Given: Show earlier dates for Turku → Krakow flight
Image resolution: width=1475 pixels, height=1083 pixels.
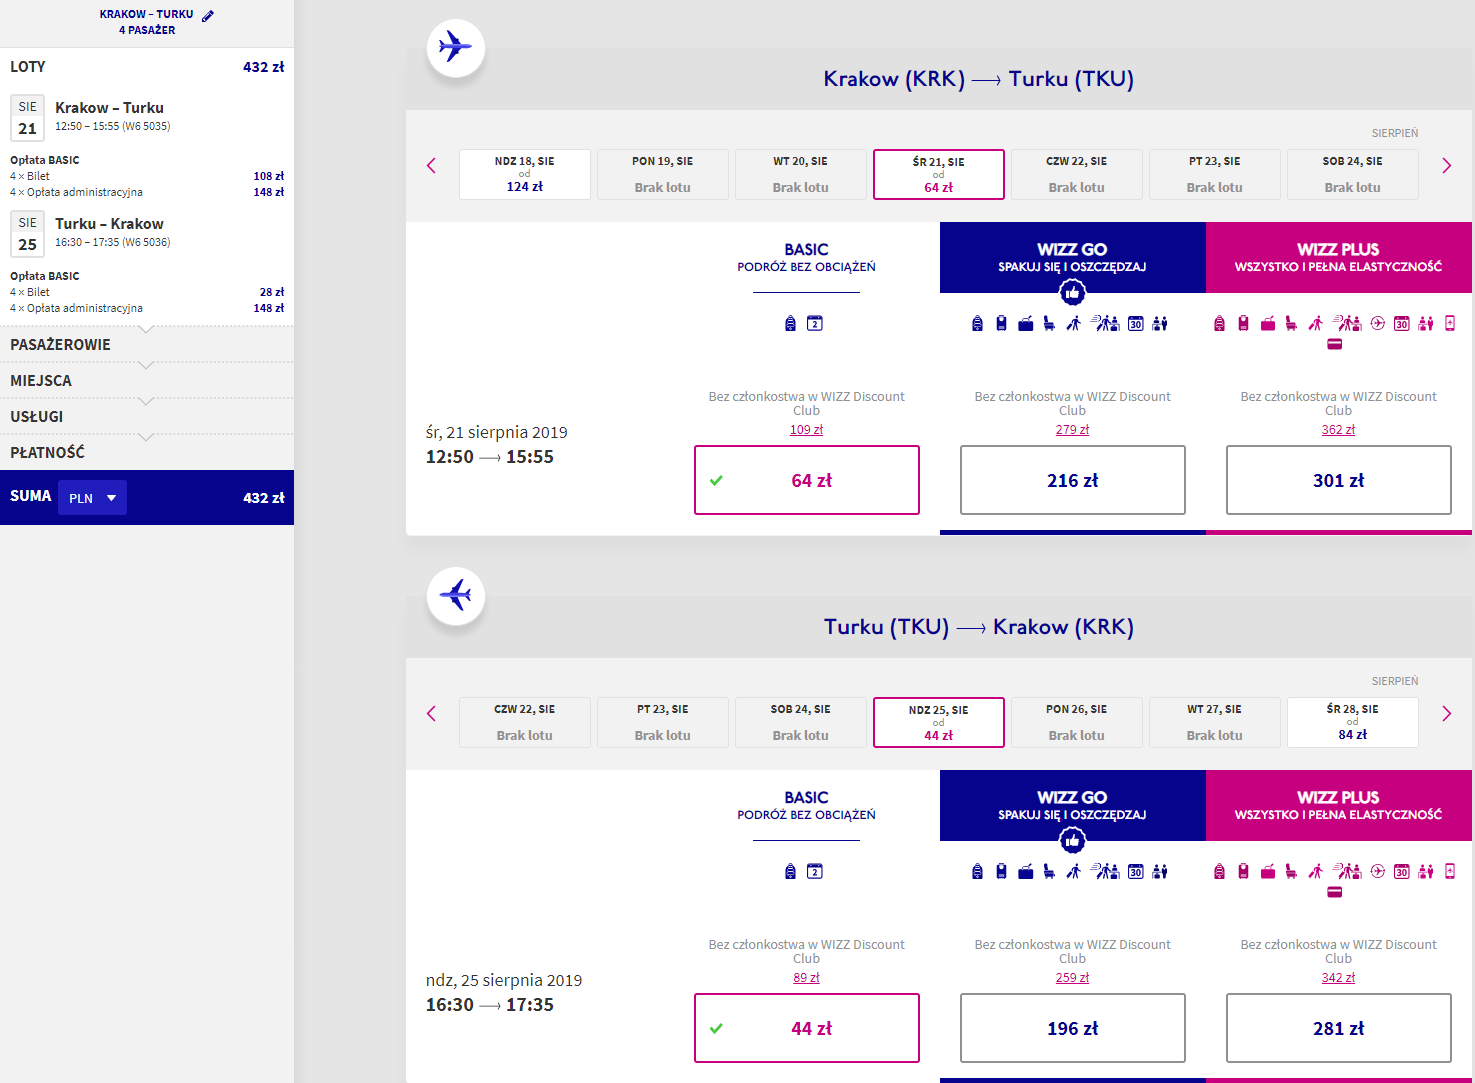Looking at the screenshot, I should click(x=432, y=714).
